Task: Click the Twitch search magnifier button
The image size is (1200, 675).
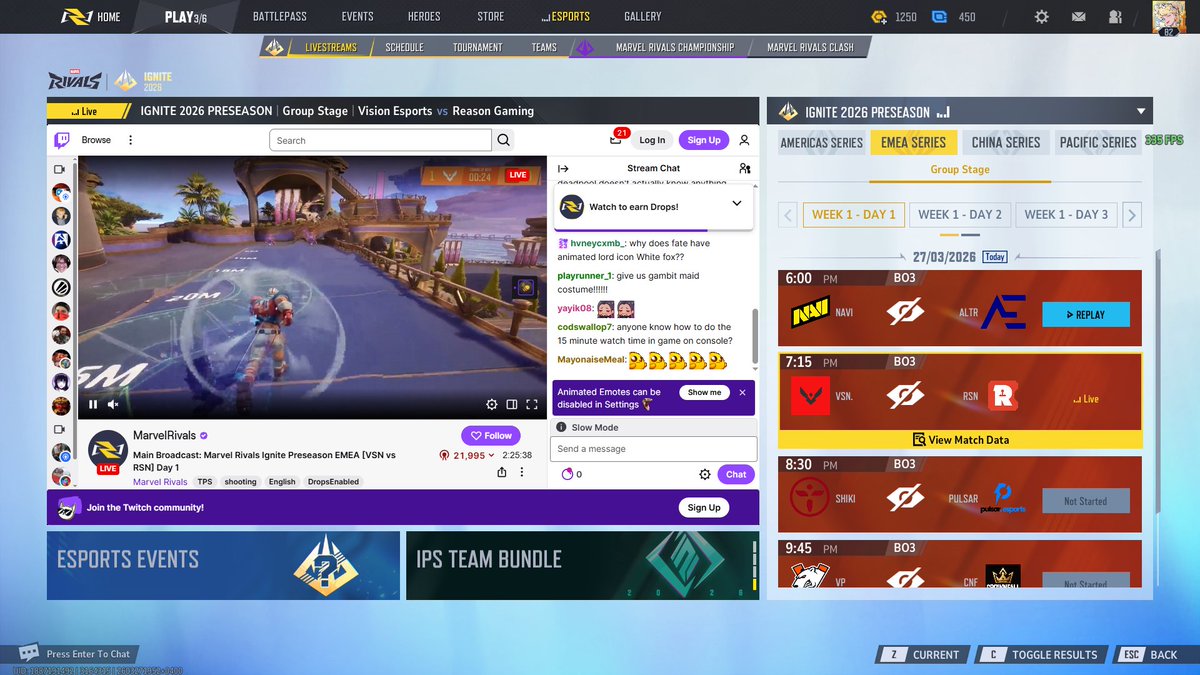Action: 504,140
